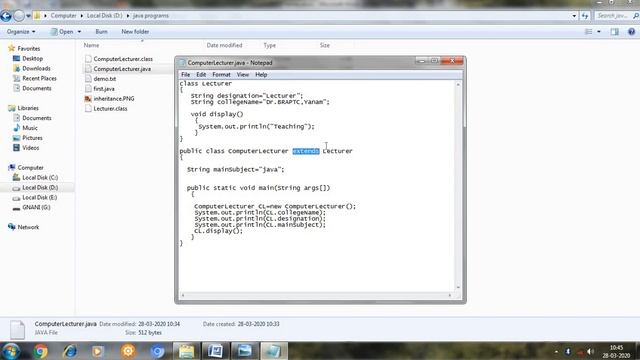Screen dimensions: 640x360
Task: Open Local Disk (E:) drive
Action: (40, 198)
